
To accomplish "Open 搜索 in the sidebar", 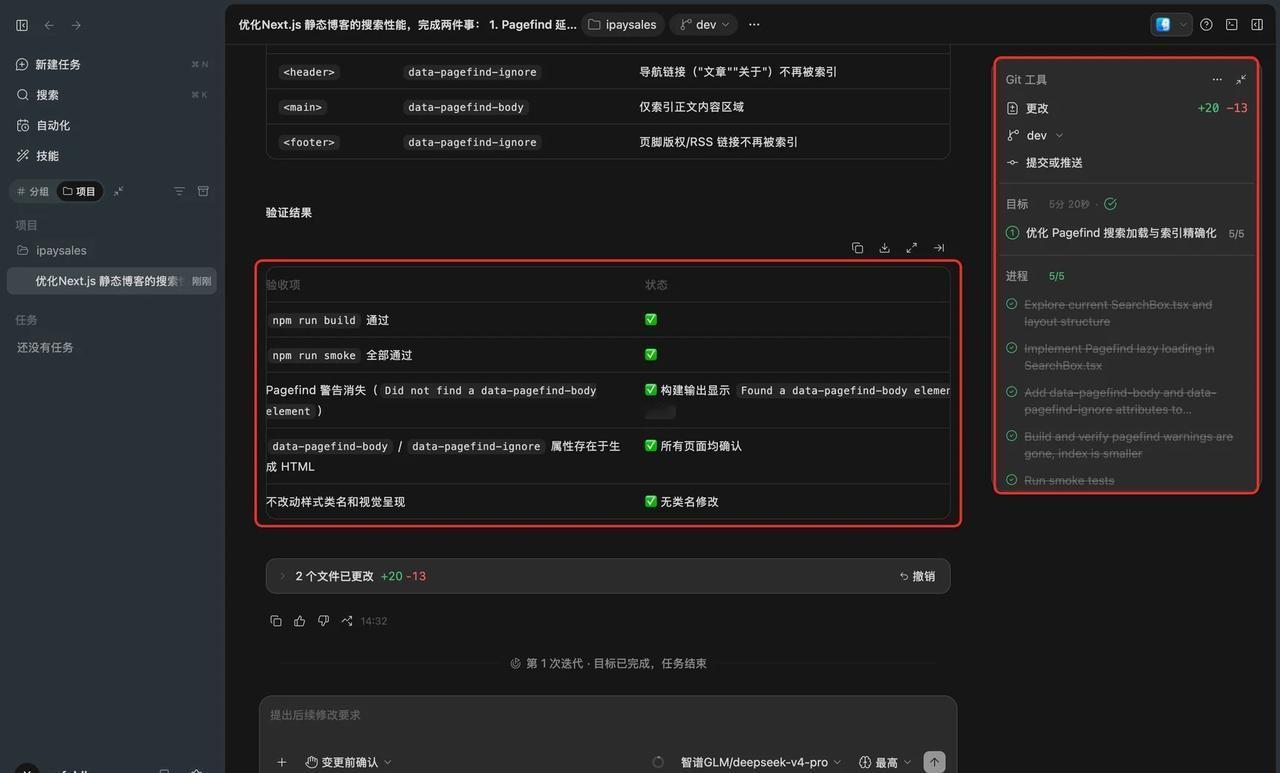I will coord(112,95).
